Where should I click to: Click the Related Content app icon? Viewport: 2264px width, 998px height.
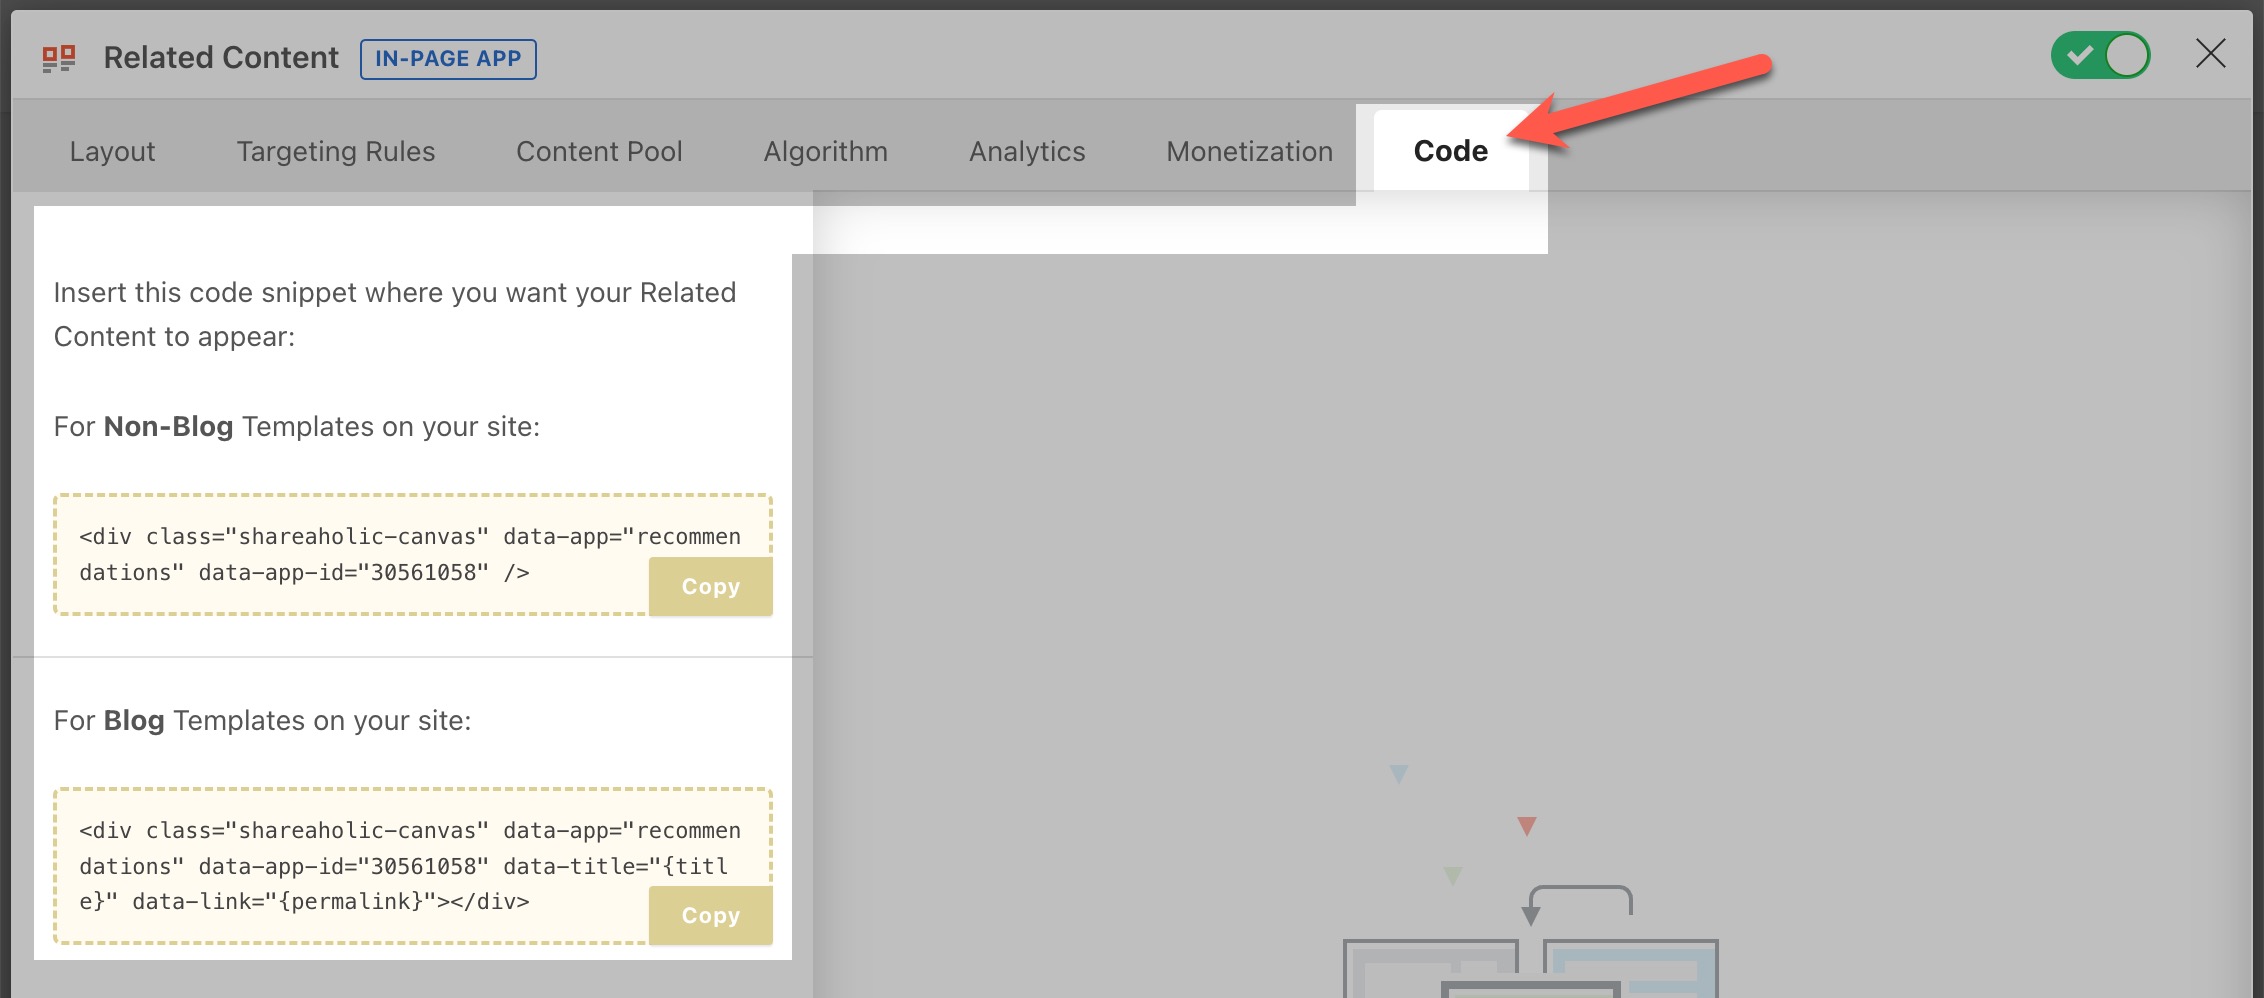59,58
